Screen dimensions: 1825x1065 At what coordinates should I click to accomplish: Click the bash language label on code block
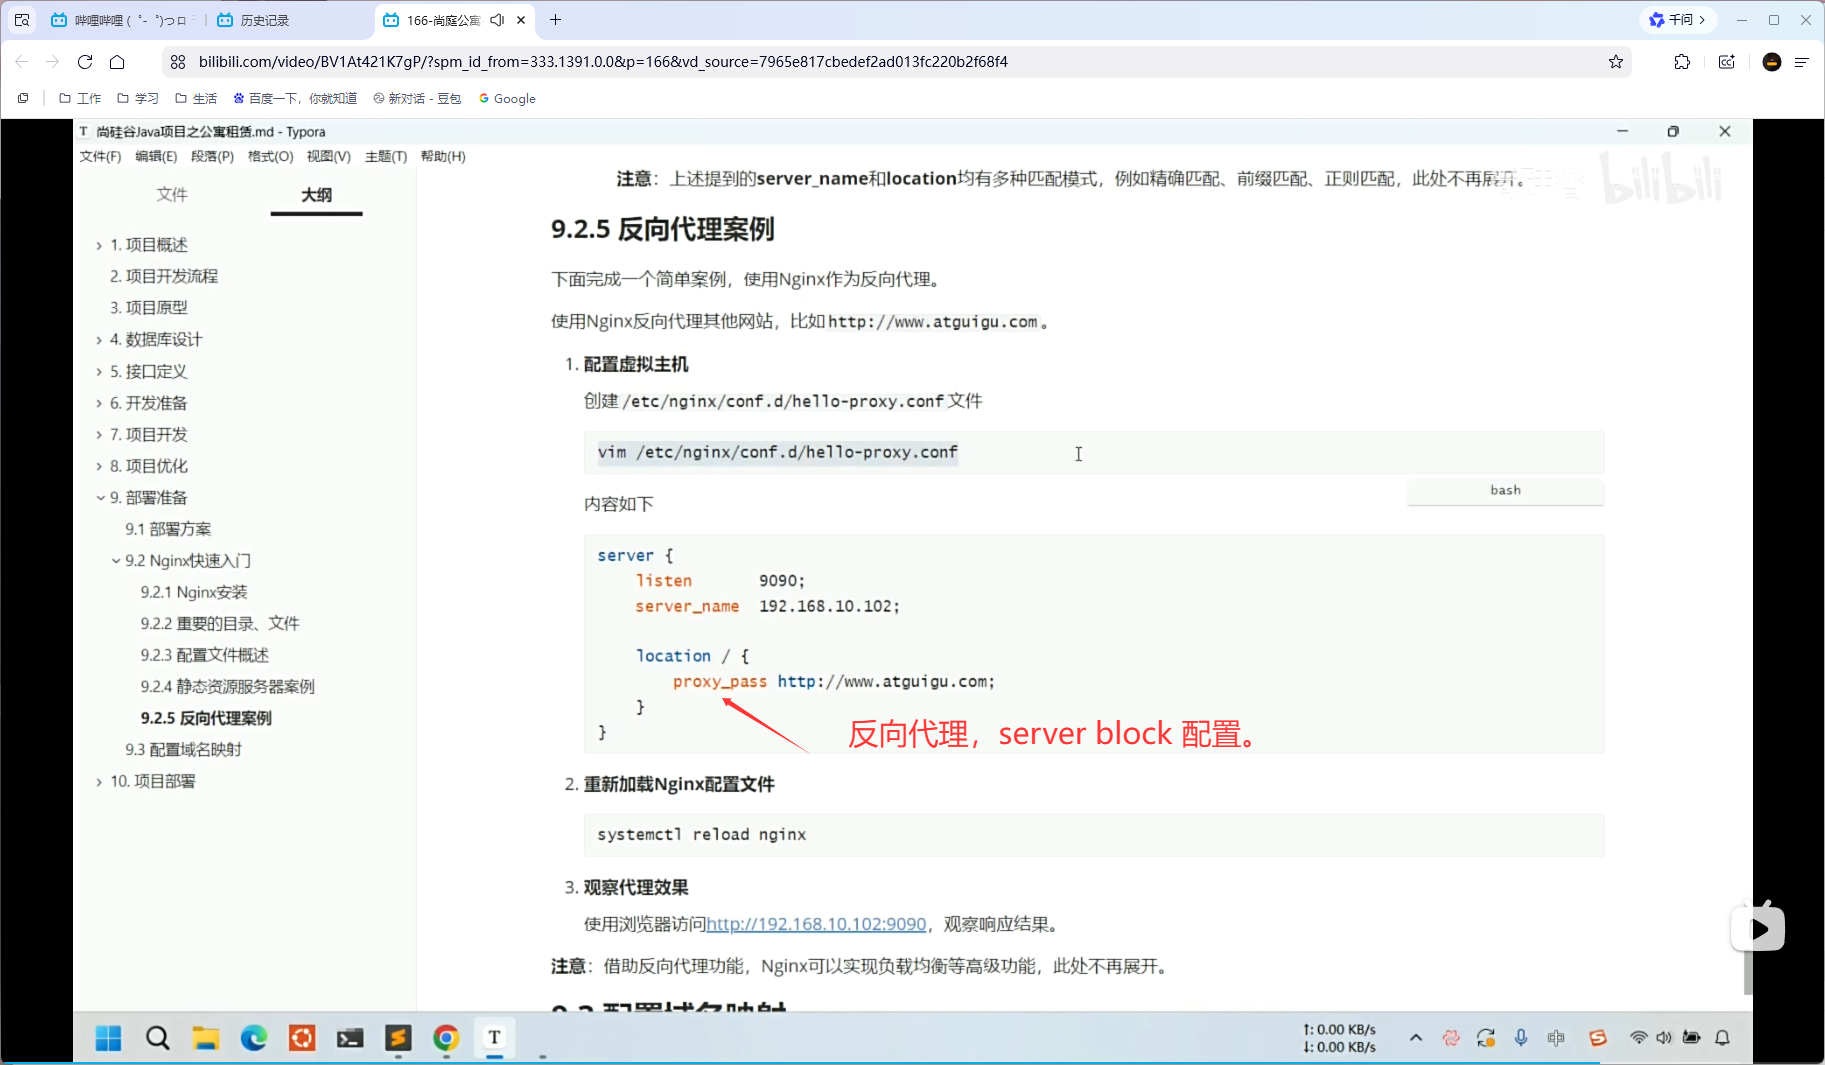coord(1505,490)
